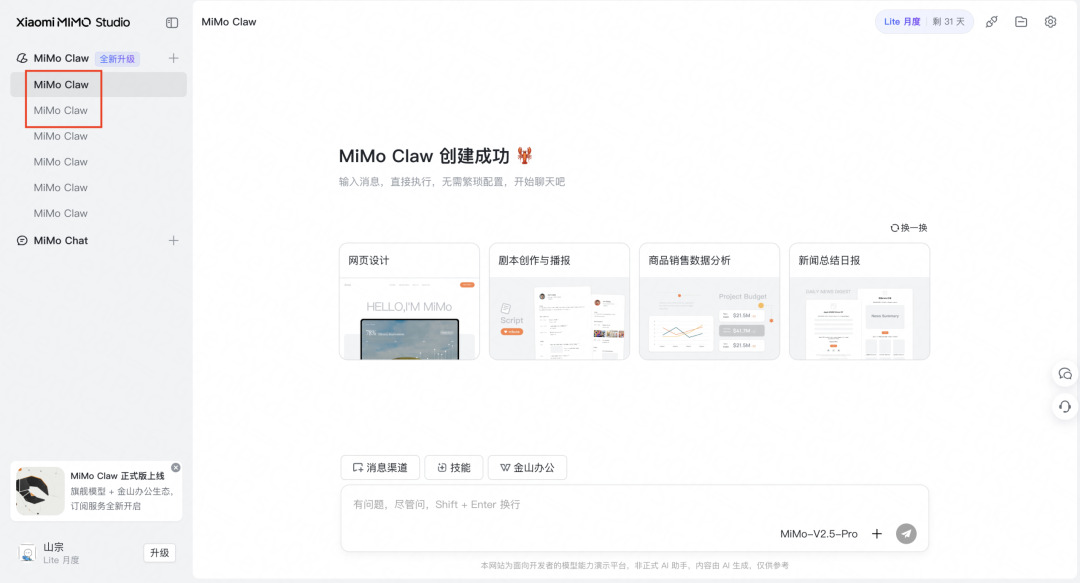Open the MiMo Chat section in the sidebar
Viewport: 1080px width, 583px height.
61,241
